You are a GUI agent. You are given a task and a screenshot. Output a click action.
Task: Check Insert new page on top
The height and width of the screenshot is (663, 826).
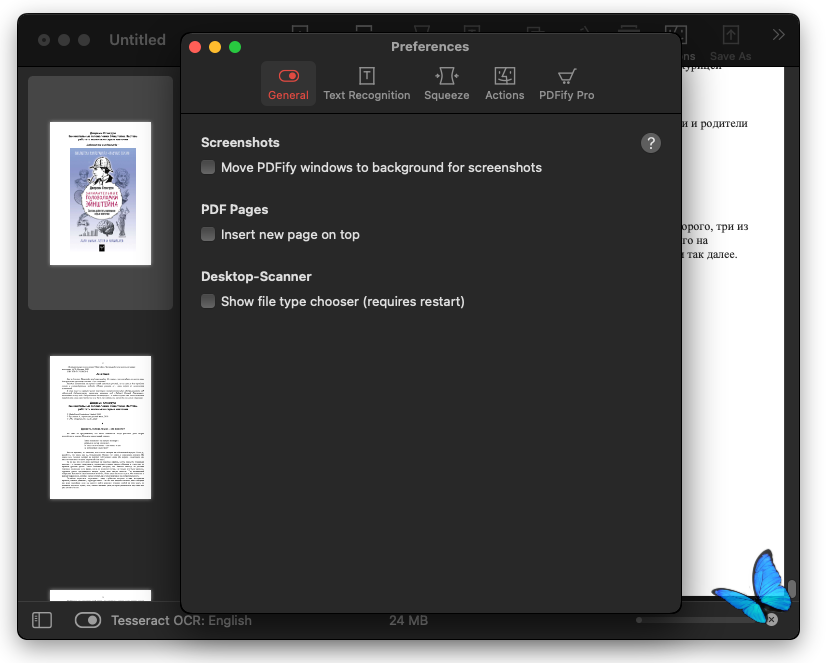[208, 234]
